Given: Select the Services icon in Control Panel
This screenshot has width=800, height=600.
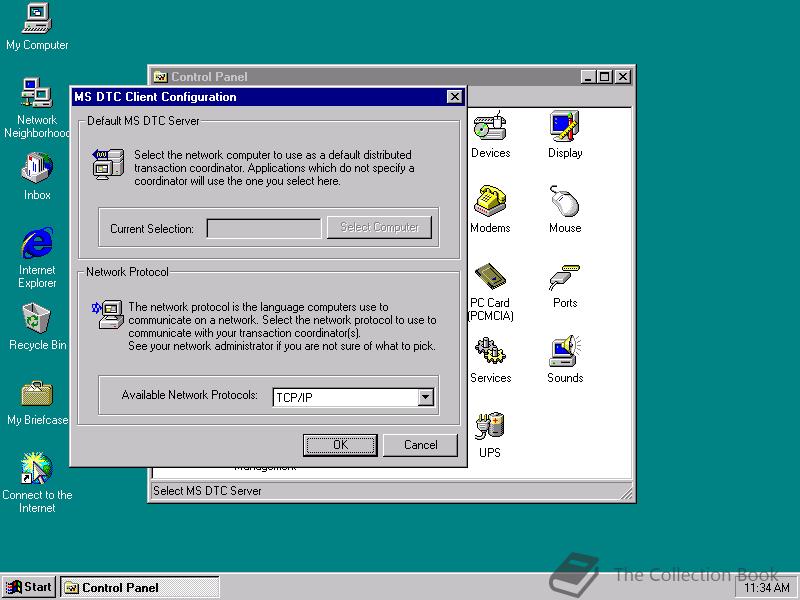Looking at the screenshot, I should click(x=490, y=360).
